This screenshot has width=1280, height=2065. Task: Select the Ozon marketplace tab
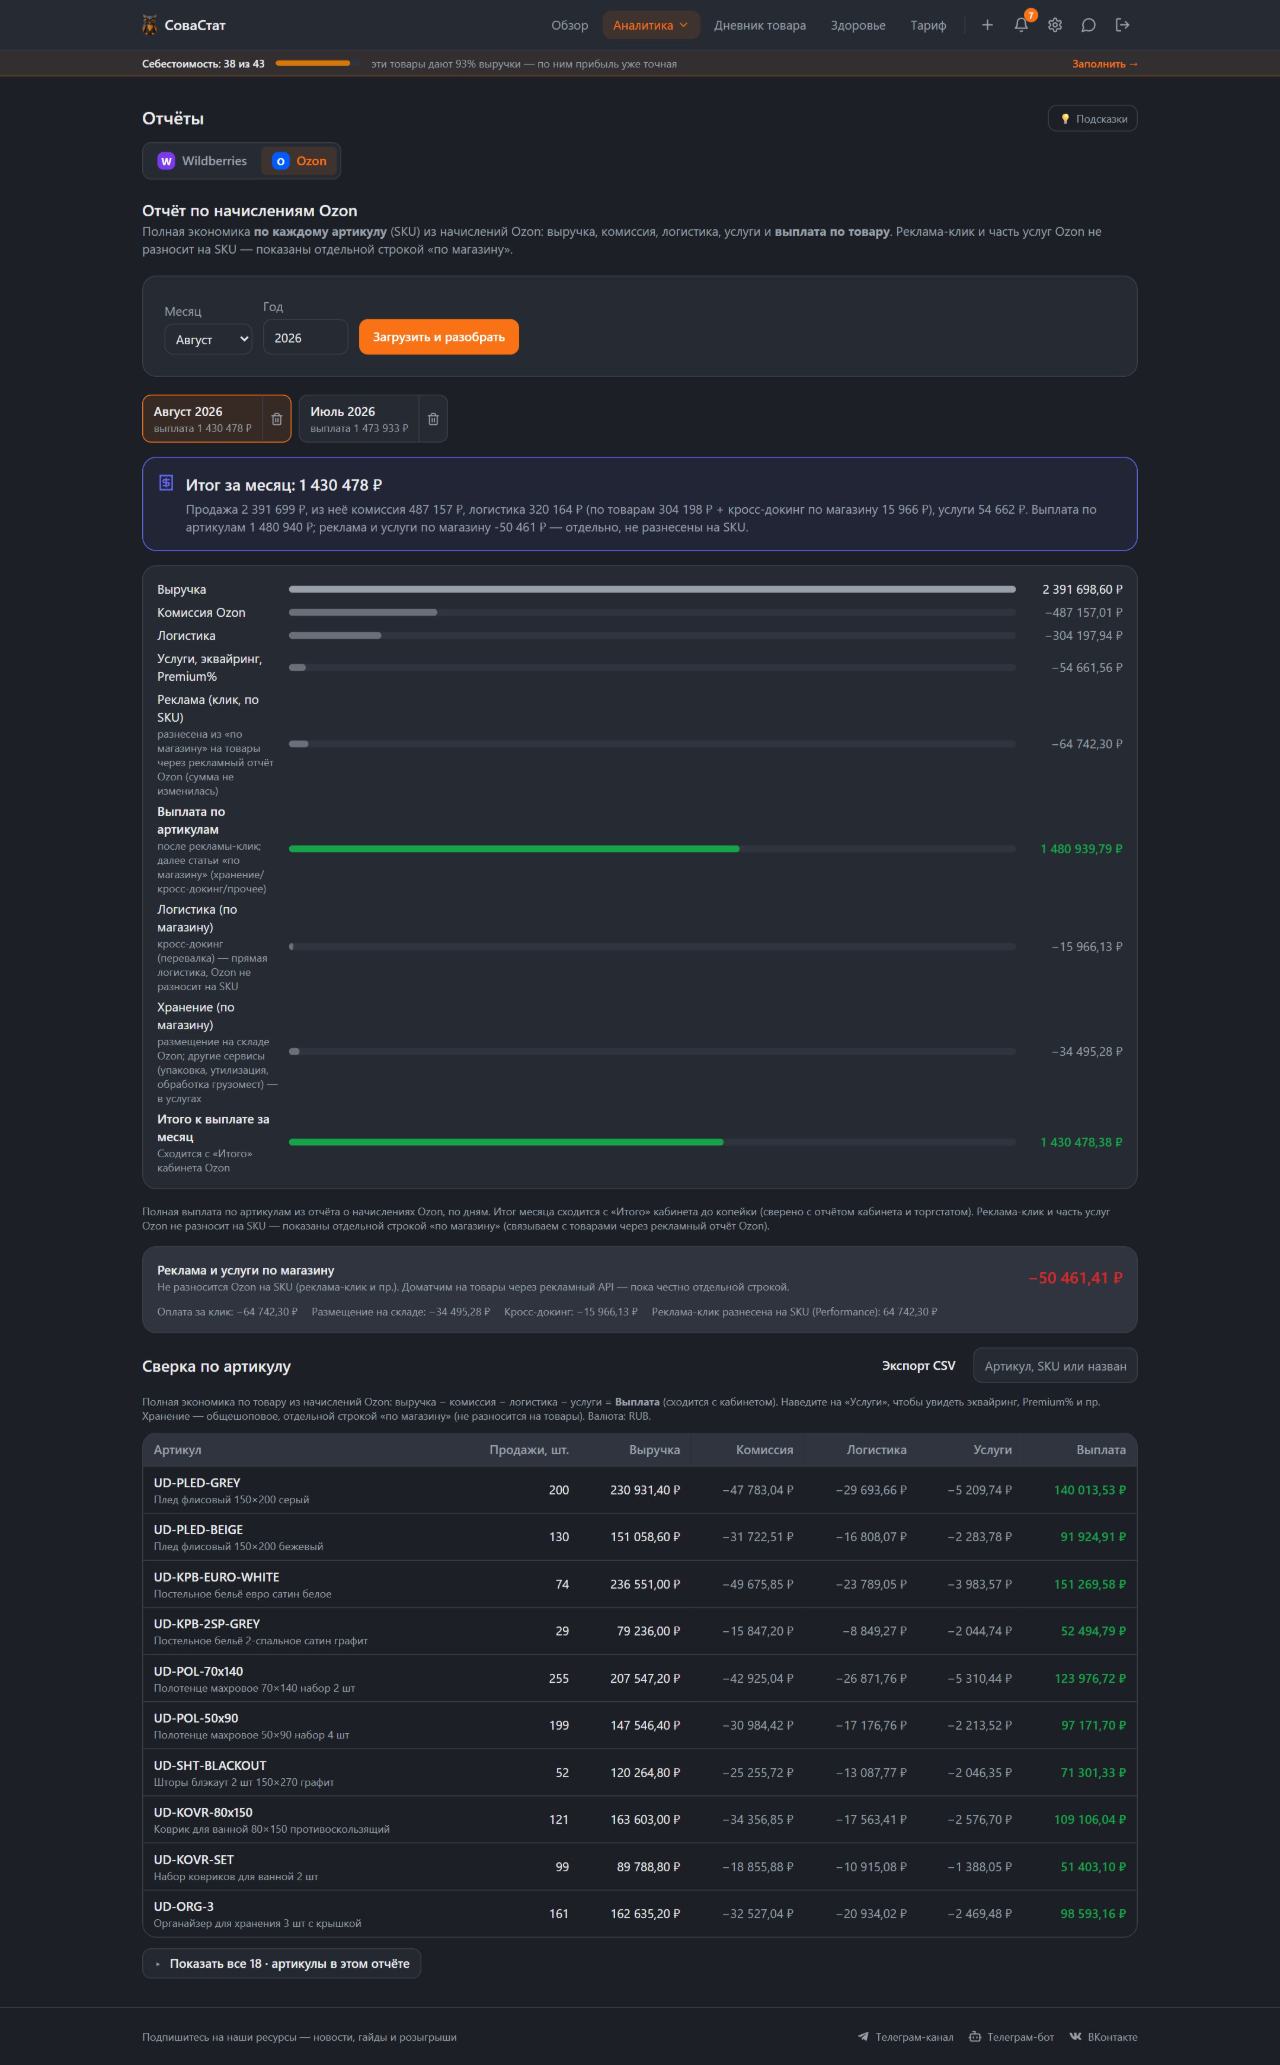[x=299, y=161]
